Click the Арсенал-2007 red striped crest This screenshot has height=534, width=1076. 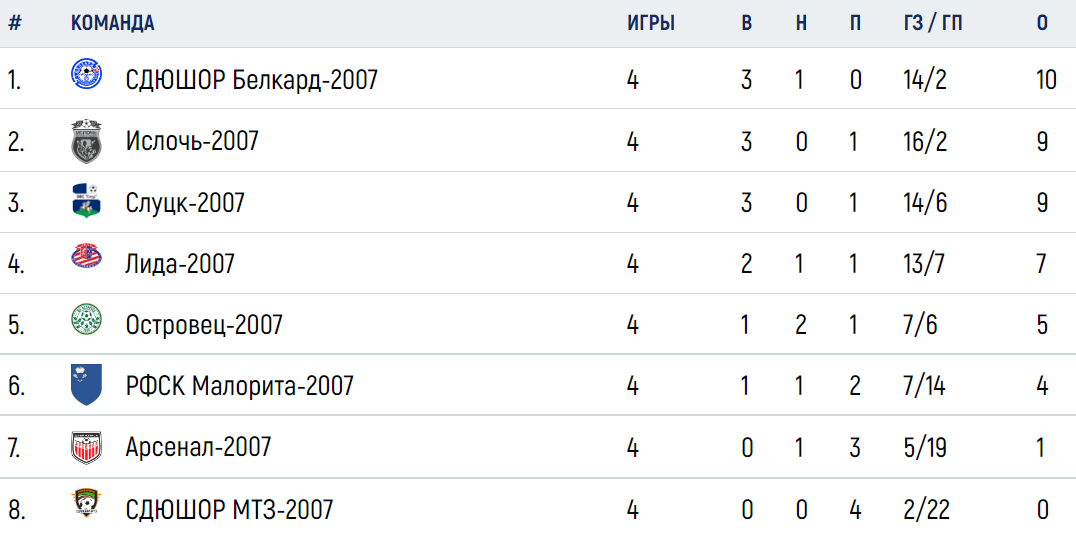coord(87,448)
